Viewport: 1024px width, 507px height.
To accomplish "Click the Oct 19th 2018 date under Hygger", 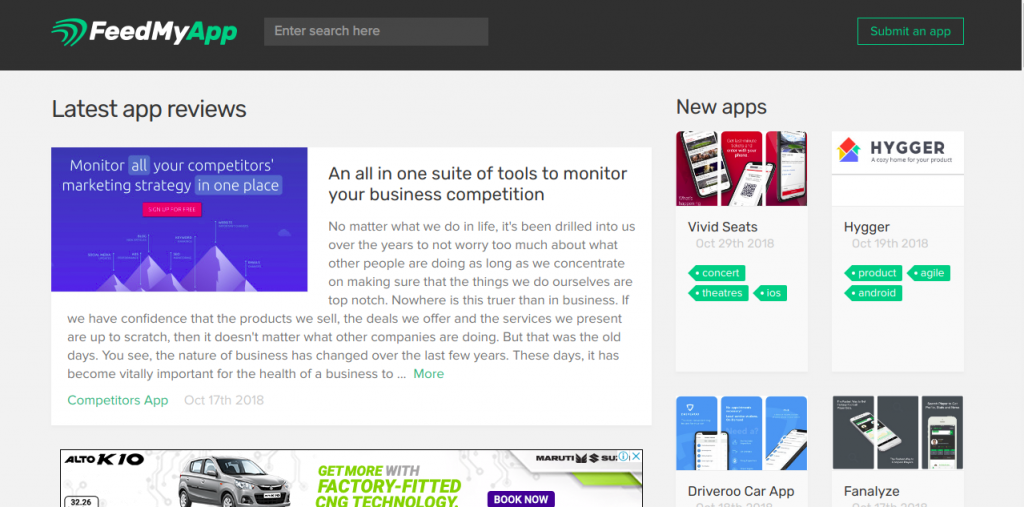I will point(889,244).
